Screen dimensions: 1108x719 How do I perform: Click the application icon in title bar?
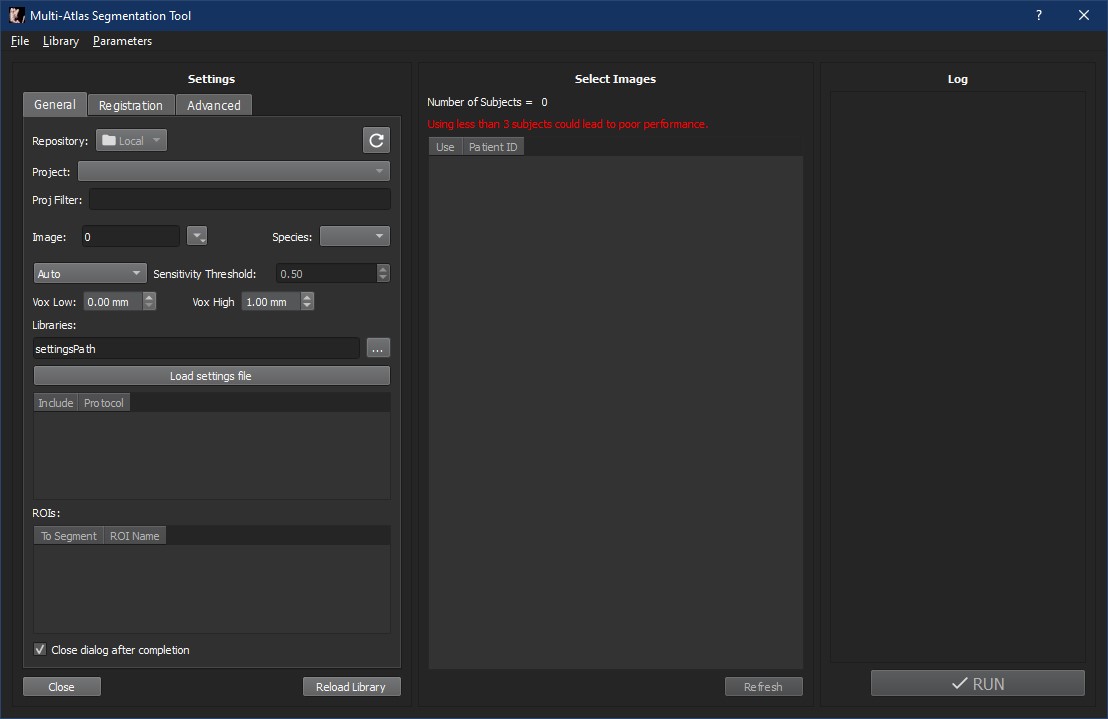tap(16, 15)
